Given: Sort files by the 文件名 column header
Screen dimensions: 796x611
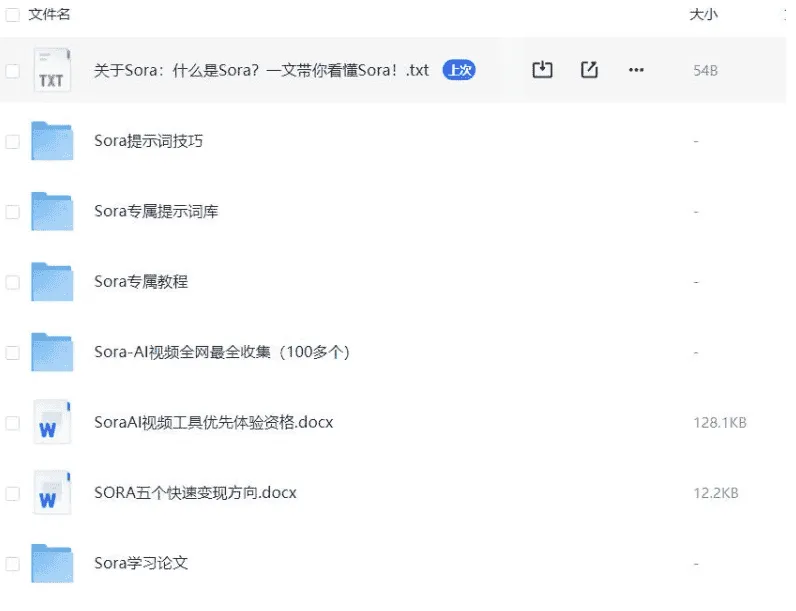Looking at the screenshot, I should point(49,15).
